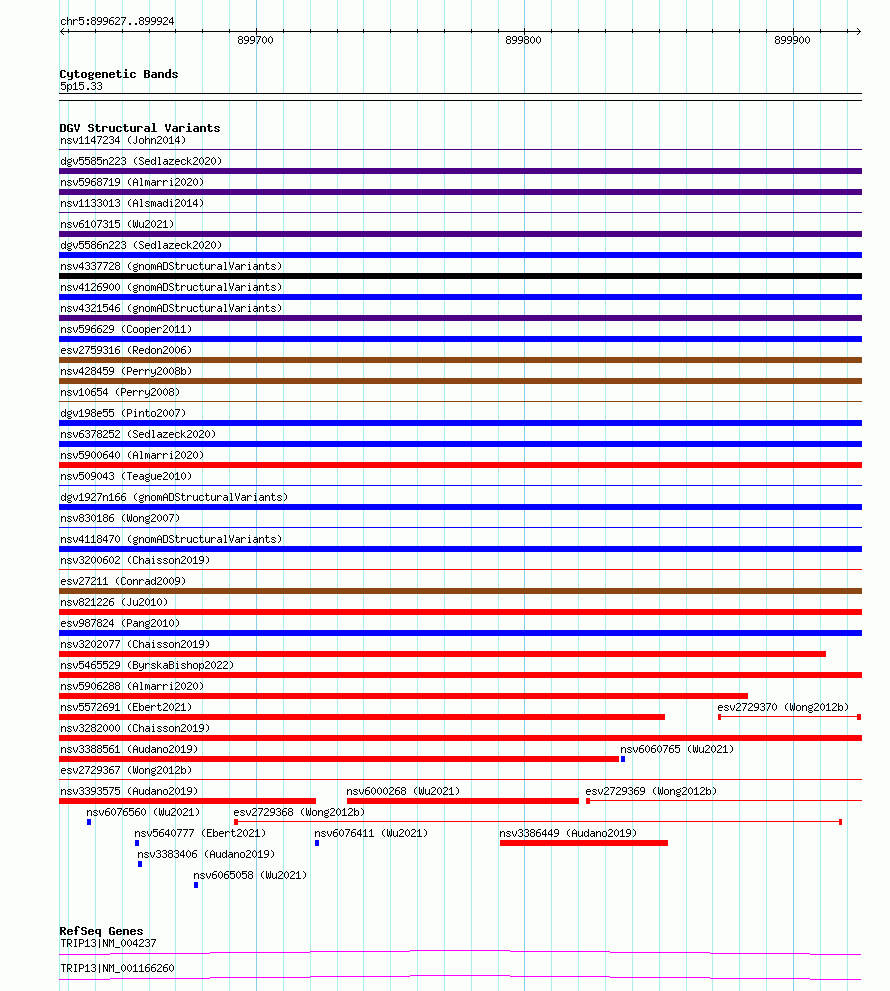The height and width of the screenshot is (991, 890).
Task: Open nsv5640777 (Ebert2021) variant
Action: click(200, 833)
